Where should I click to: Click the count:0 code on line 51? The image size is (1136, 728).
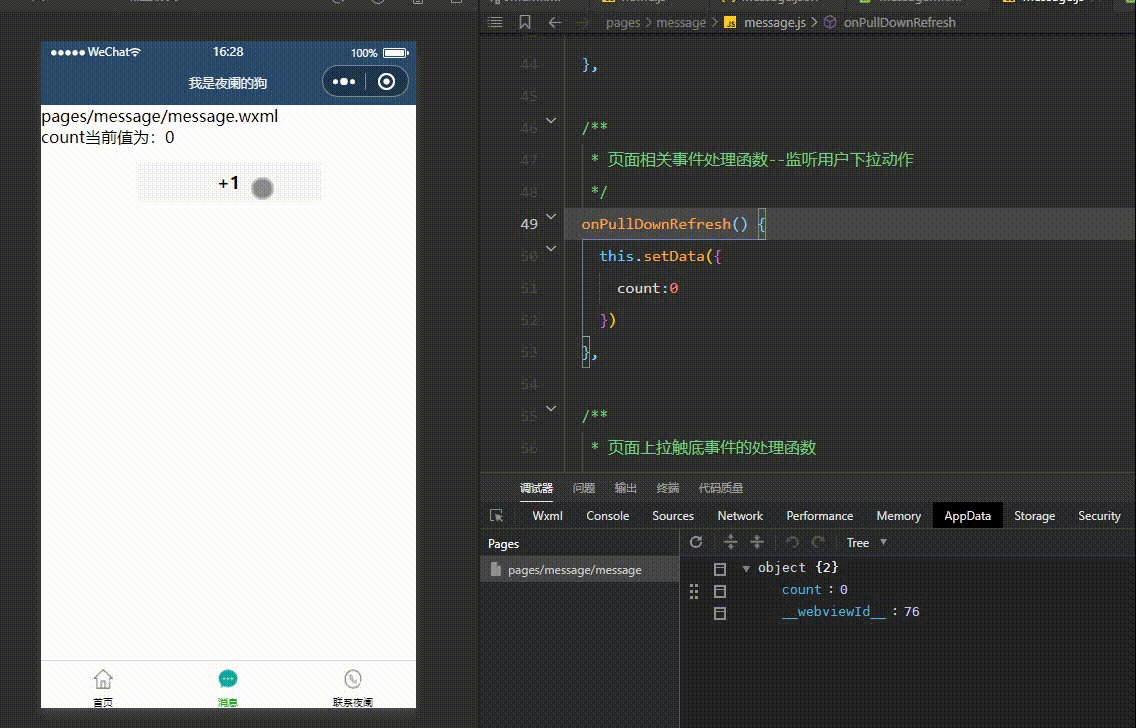(648, 288)
